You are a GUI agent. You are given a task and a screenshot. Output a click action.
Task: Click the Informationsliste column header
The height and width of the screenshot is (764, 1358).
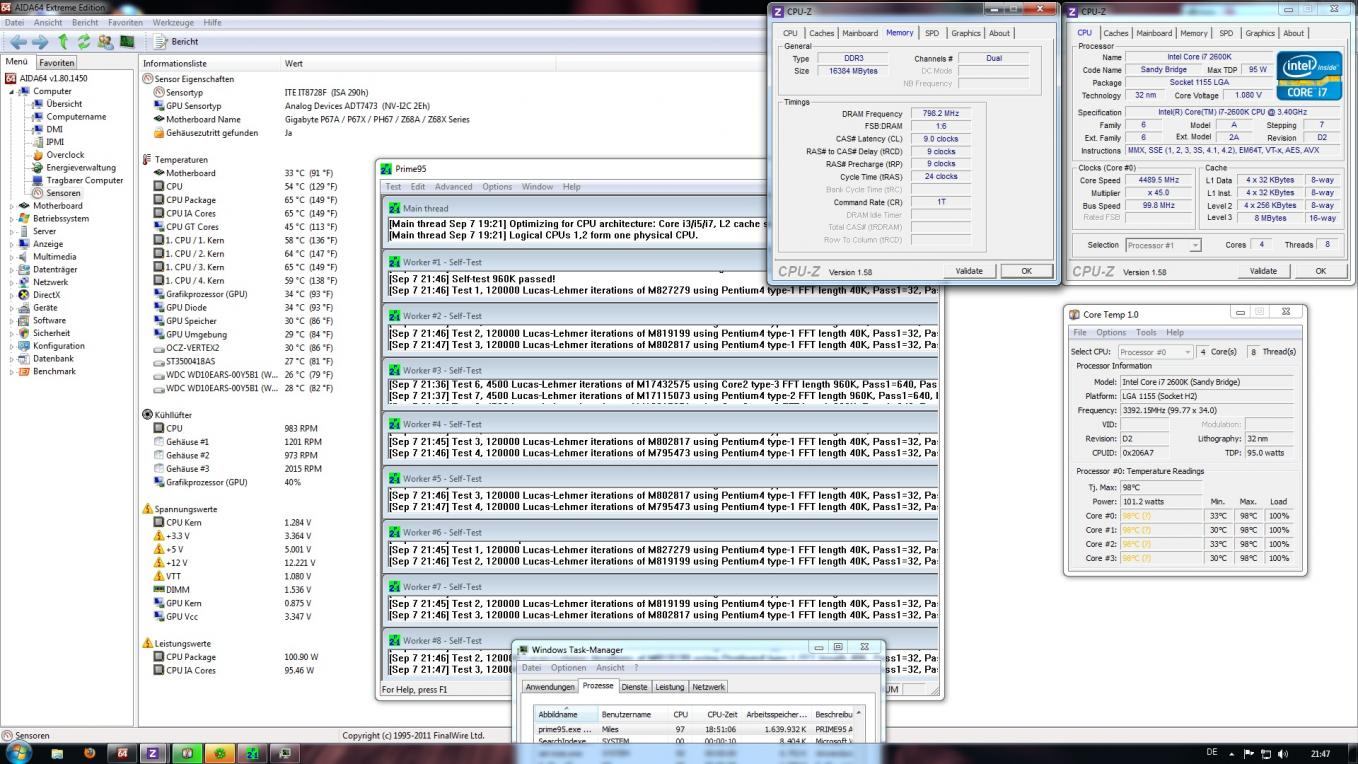(212, 63)
